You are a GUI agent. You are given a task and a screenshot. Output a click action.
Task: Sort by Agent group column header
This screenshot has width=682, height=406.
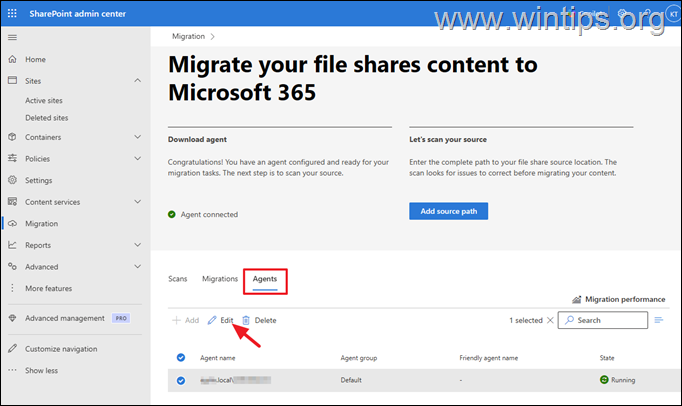pos(359,358)
